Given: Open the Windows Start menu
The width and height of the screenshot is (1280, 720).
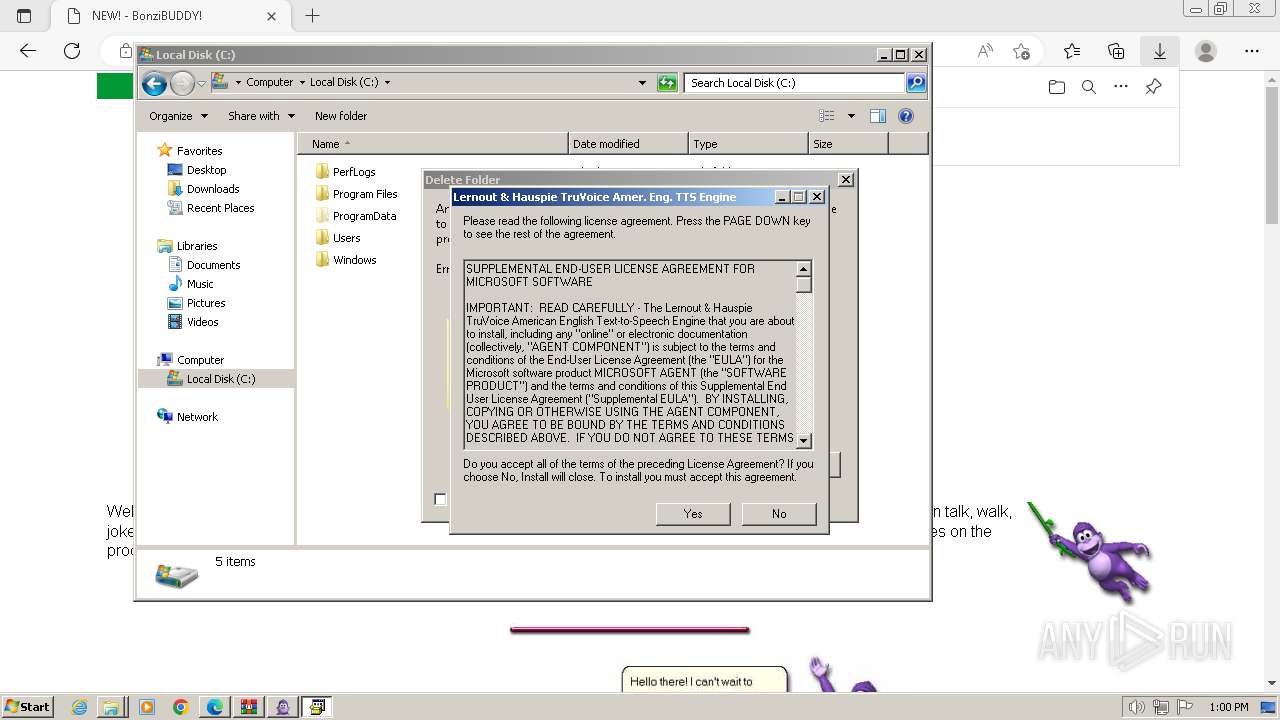Looking at the screenshot, I should click(27, 707).
